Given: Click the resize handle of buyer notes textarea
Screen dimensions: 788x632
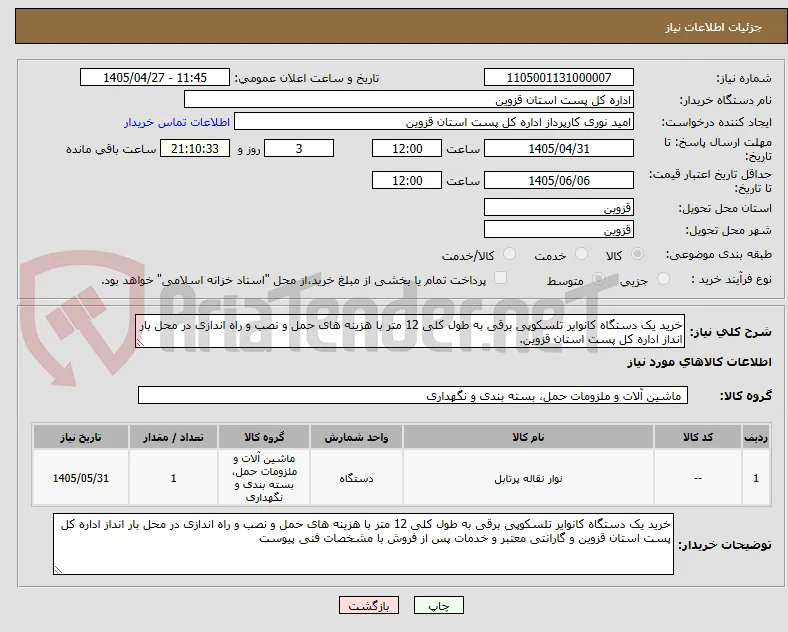Looking at the screenshot, I should tap(58, 570).
